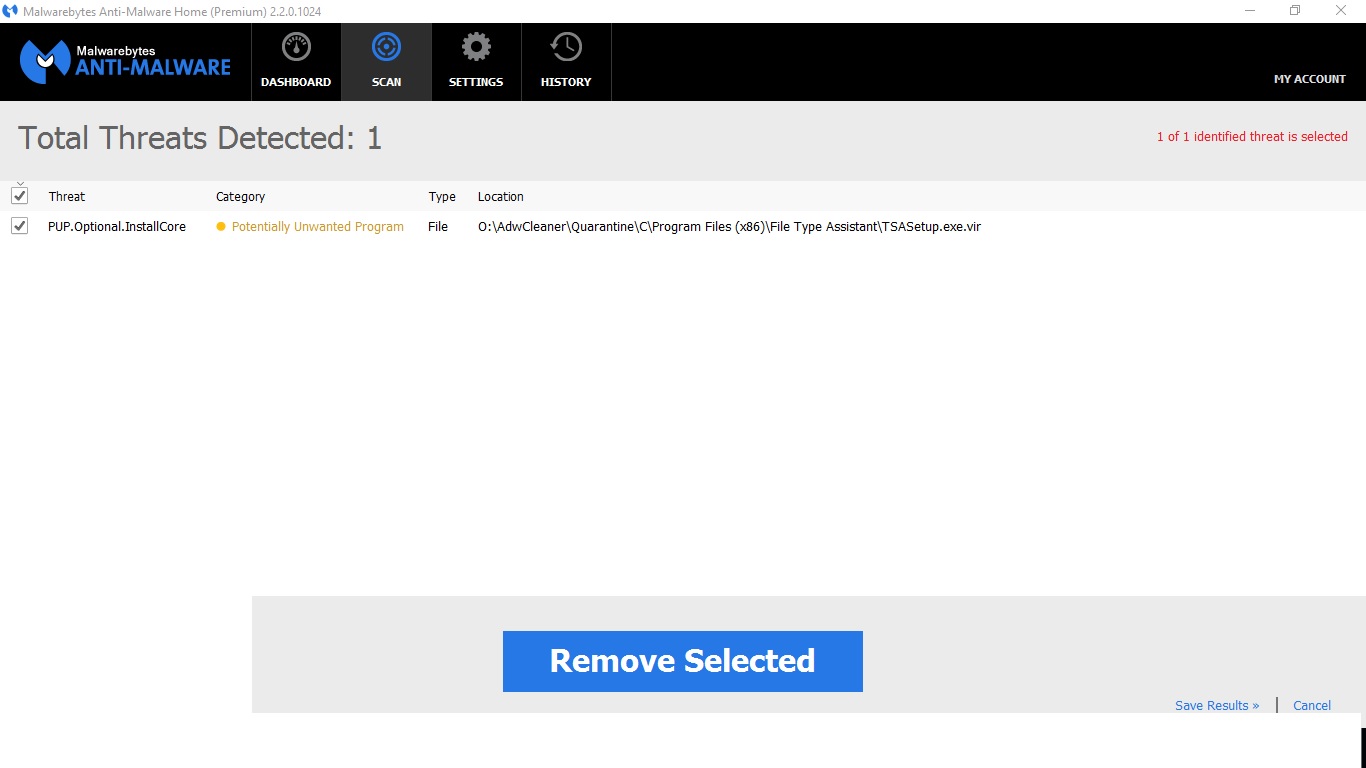Click the File type cell
This screenshot has width=1366, height=768.
438,227
